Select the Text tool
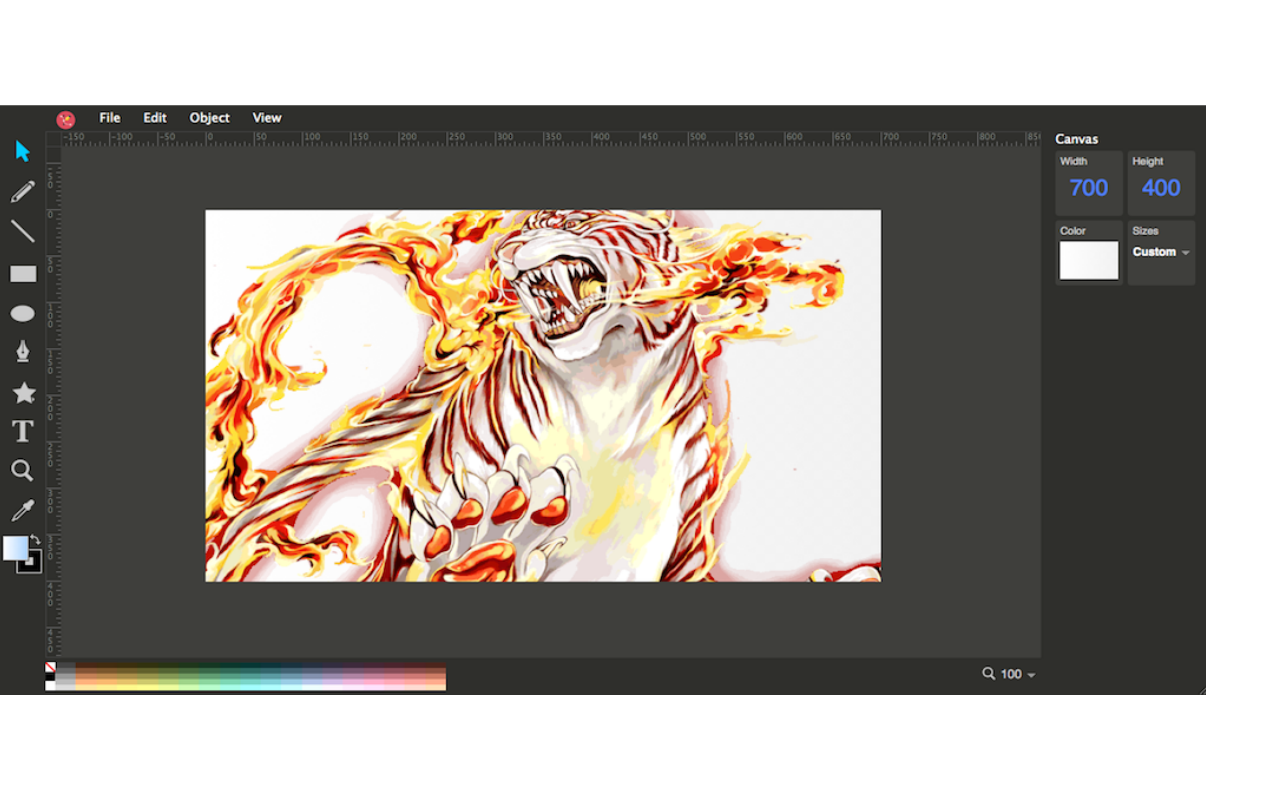The width and height of the screenshot is (1280, 800). pyautogui.click(x=23, y=431)
